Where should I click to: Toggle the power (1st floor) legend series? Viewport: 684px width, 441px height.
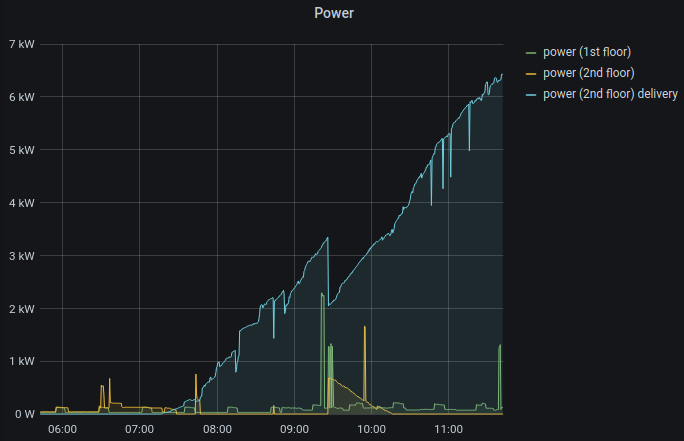click(586, 52)
